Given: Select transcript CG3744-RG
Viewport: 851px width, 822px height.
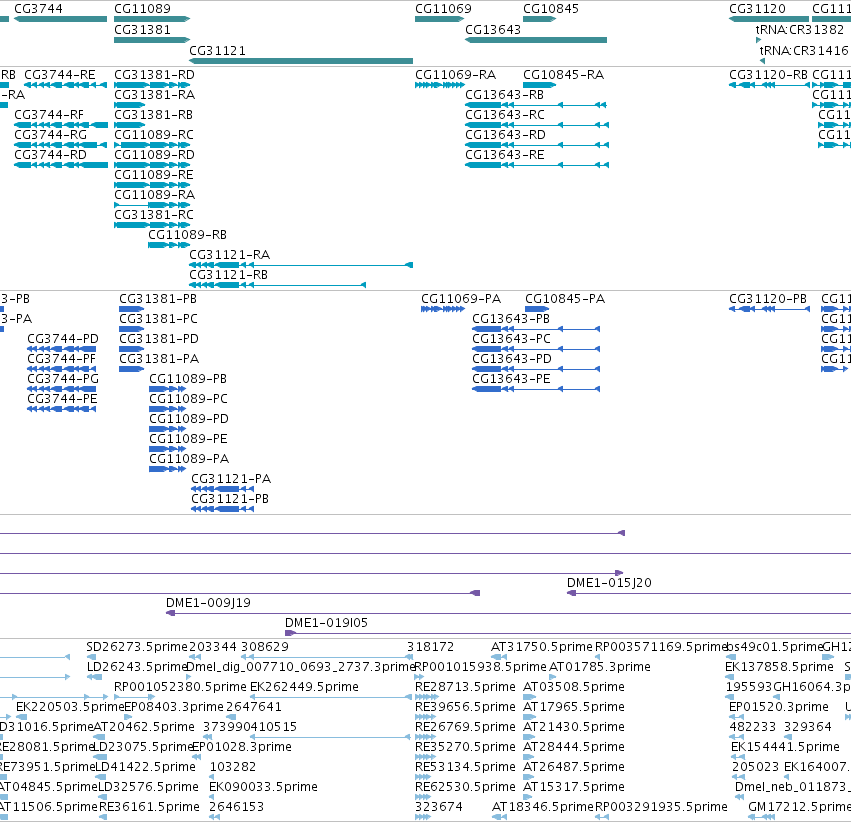Looking at the screenshot, I should [x=61, y=145].
